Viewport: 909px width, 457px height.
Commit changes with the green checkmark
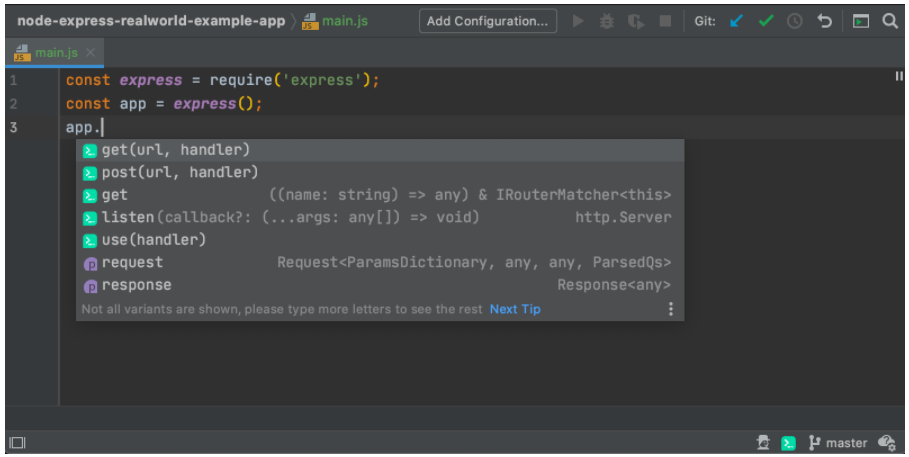[766, 21]
